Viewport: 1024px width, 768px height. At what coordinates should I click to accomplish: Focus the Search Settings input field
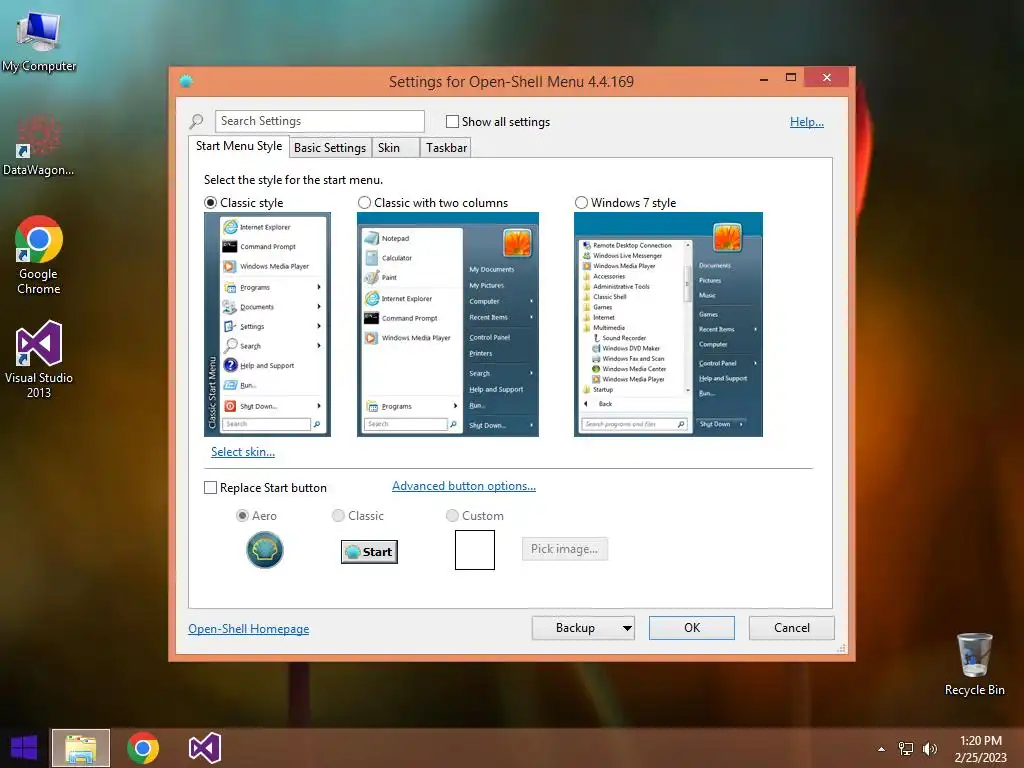point(319,121)
